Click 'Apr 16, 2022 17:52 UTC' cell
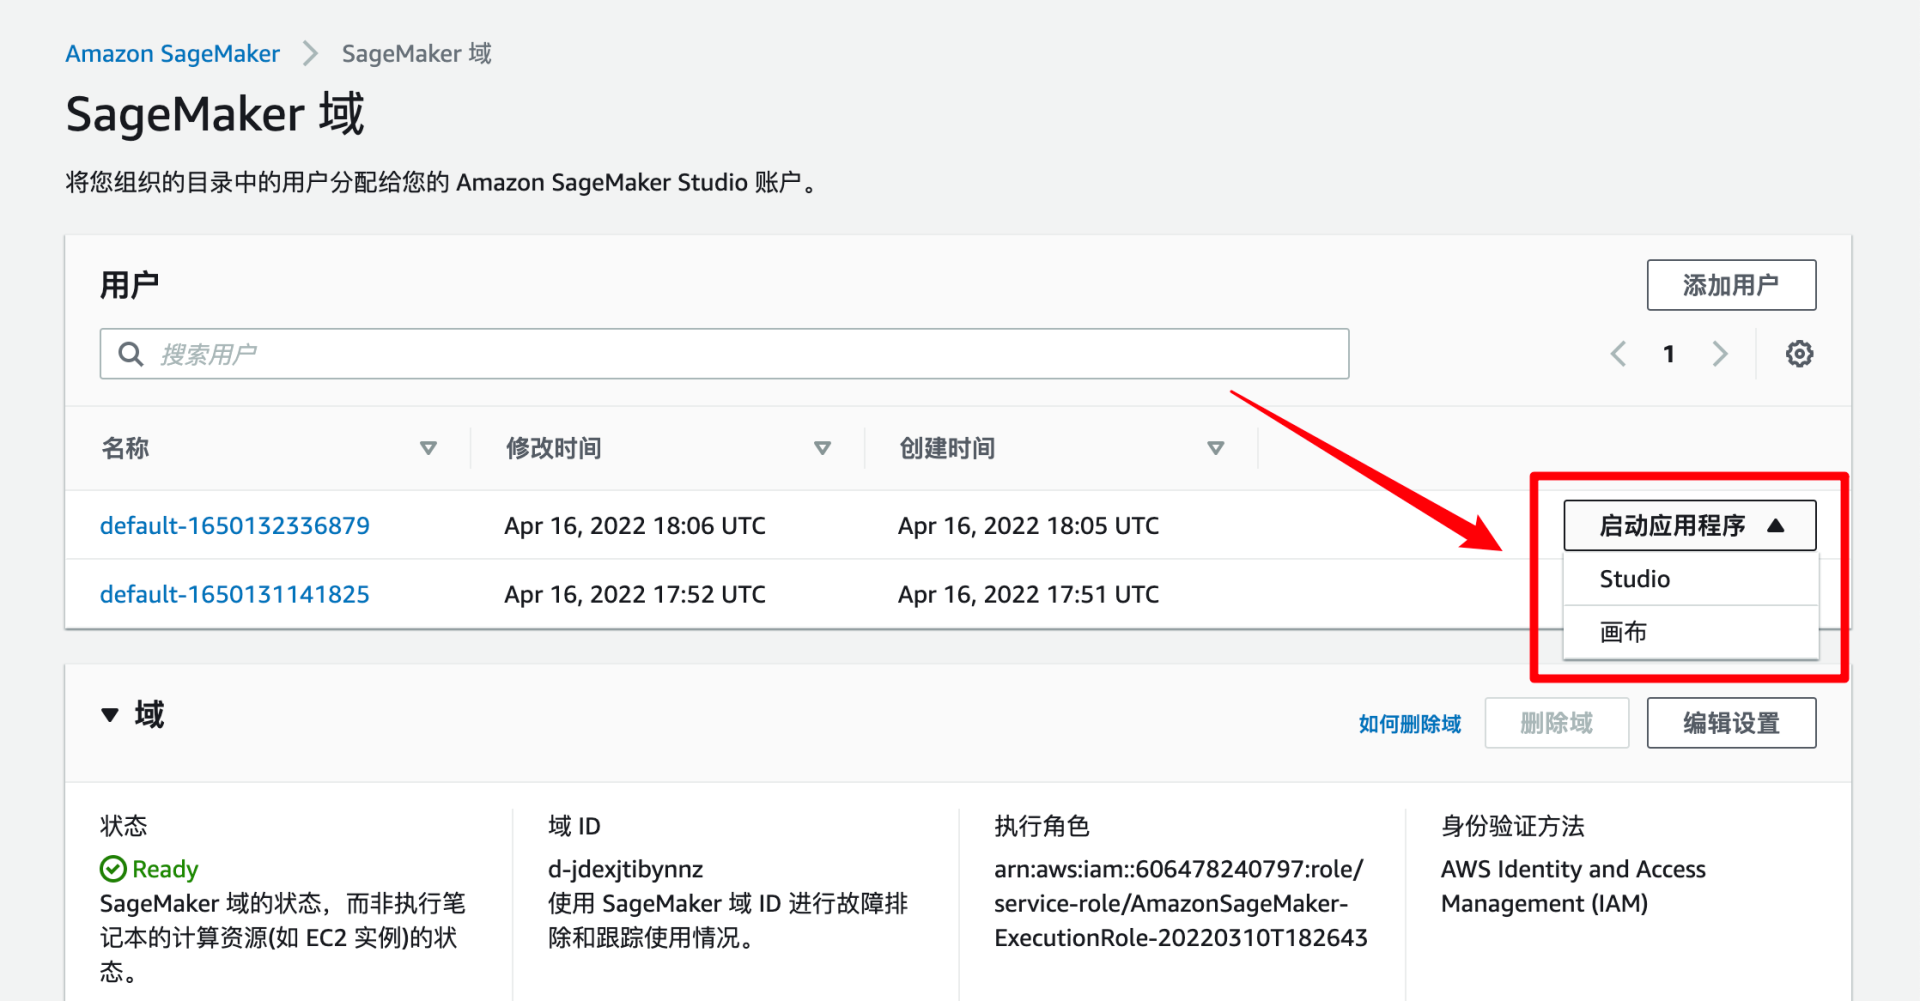This screenshot has width=1920, height=1001. [635, 595]
